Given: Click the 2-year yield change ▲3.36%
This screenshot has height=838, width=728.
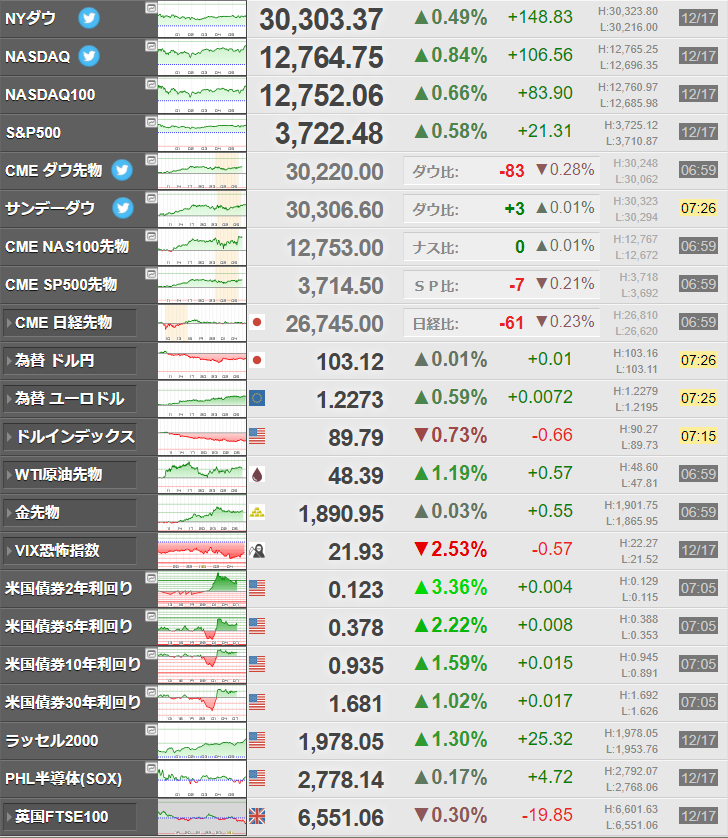Looking at the screenshot, I should pyautogui.click(x=451, y=587).
